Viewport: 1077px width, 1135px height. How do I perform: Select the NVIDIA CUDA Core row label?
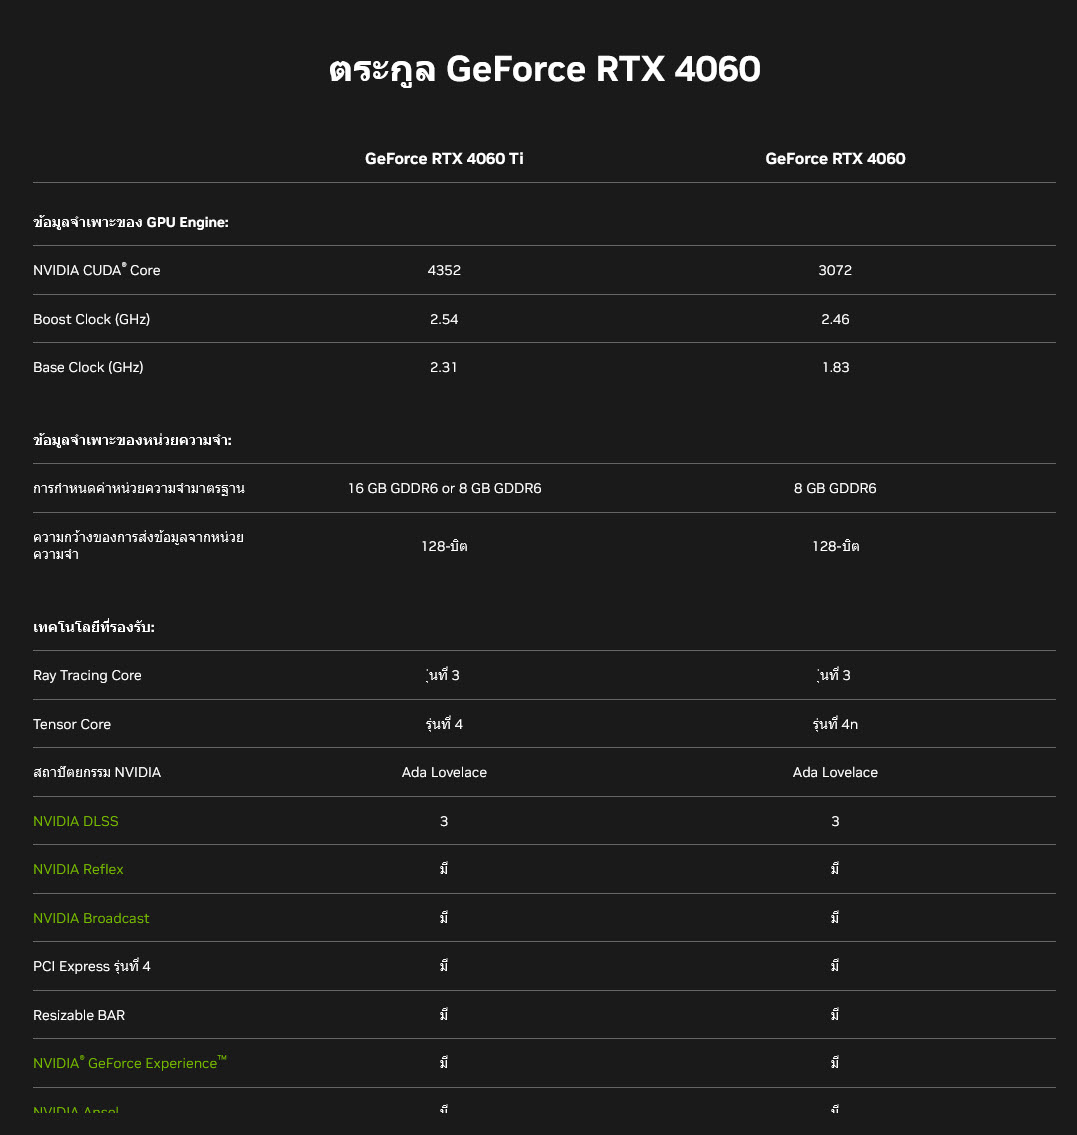click(x=96, y=270)
